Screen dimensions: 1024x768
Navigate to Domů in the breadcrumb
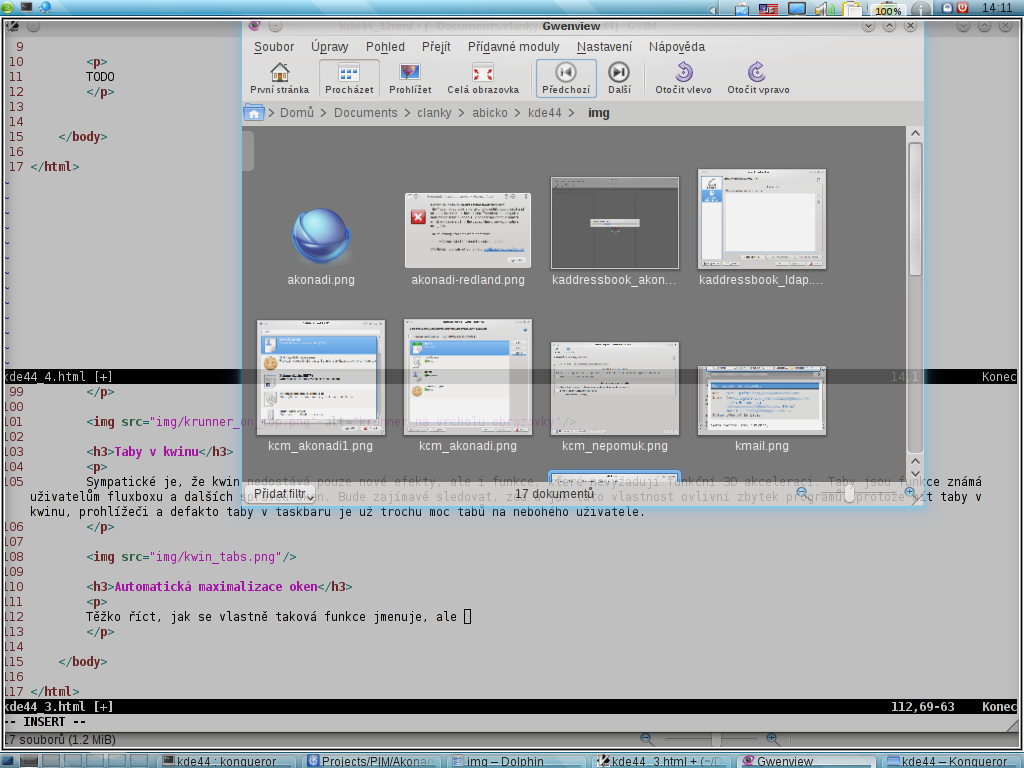coord(297,113)
